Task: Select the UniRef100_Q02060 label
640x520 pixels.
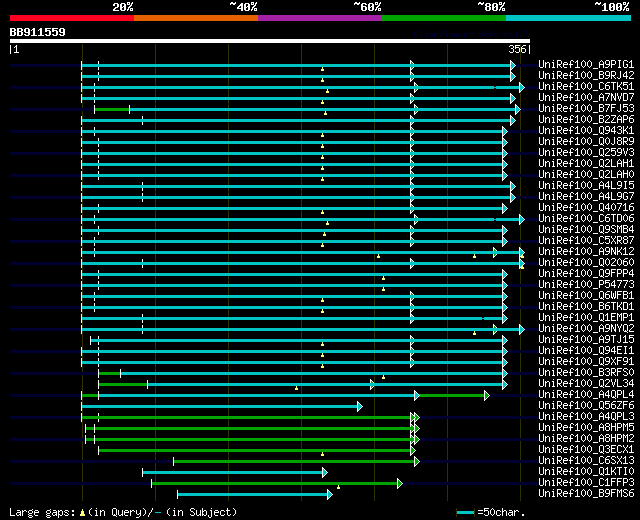Action: 586,263
